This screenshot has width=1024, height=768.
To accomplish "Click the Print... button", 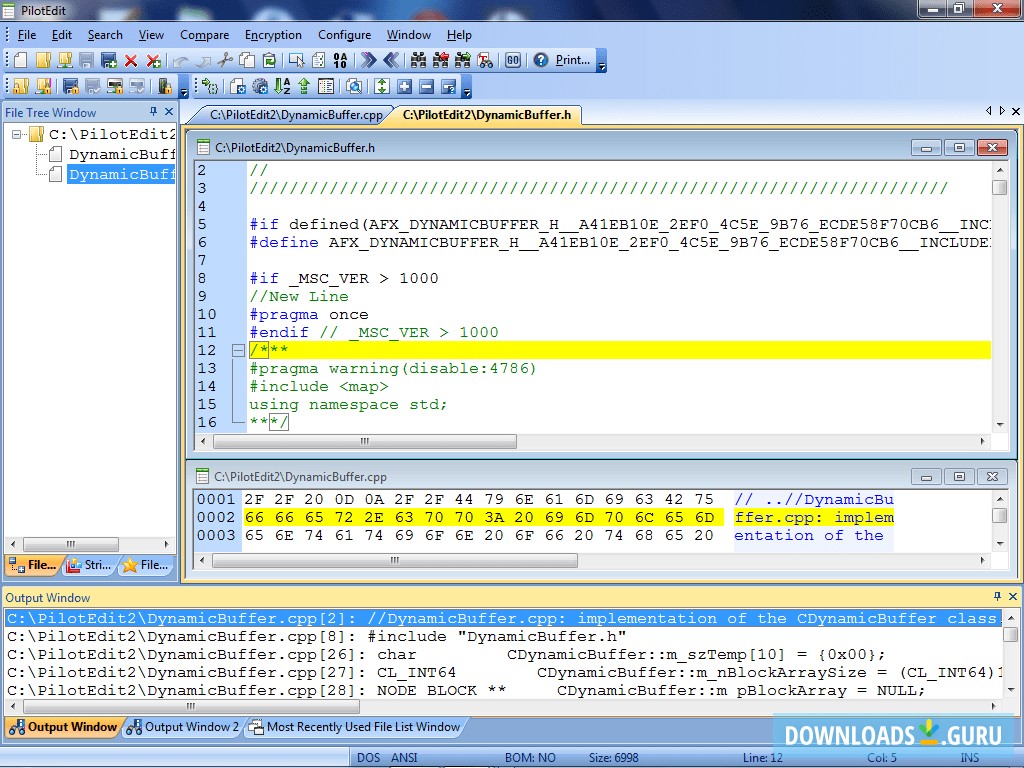I will click(x=572, y=60).
